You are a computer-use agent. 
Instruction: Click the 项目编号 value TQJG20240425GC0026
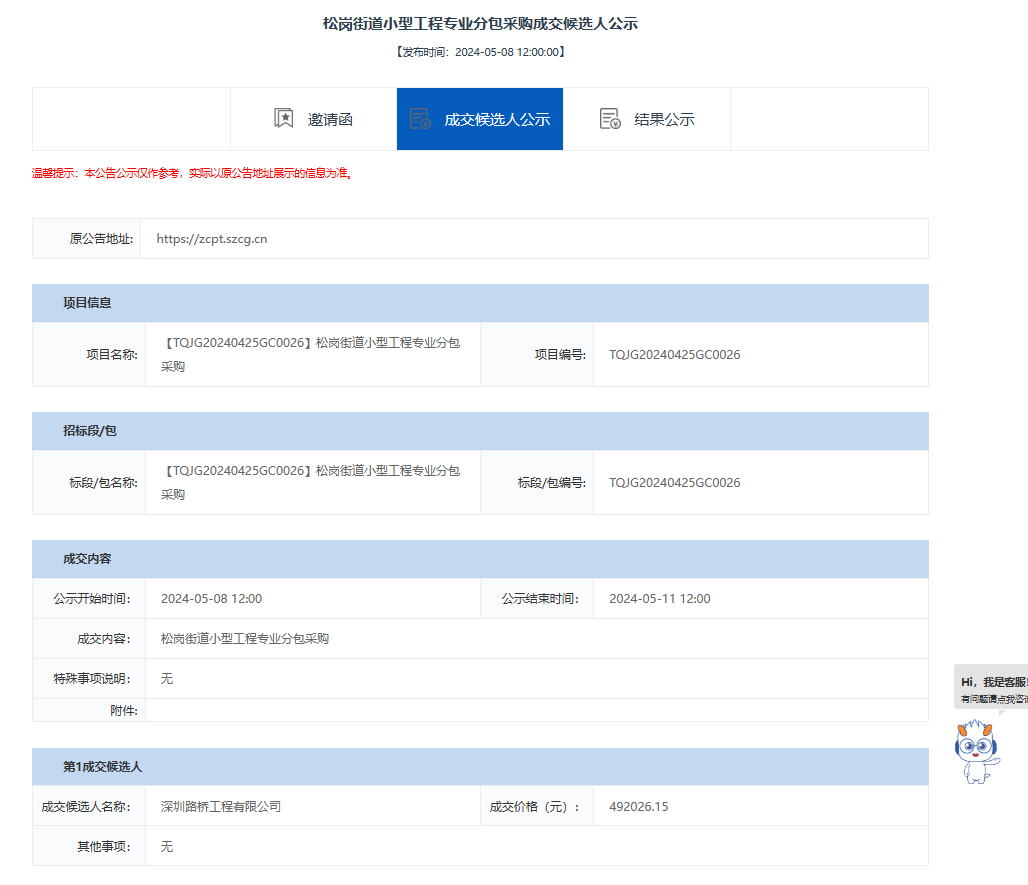click(x=675, y=355)
